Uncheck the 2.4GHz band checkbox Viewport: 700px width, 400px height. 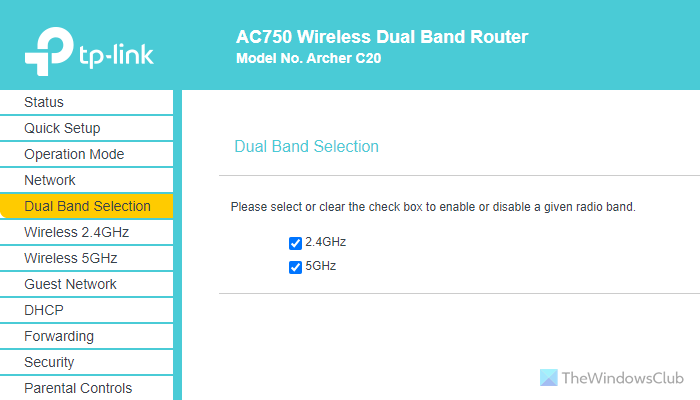[x=295, y=242]
